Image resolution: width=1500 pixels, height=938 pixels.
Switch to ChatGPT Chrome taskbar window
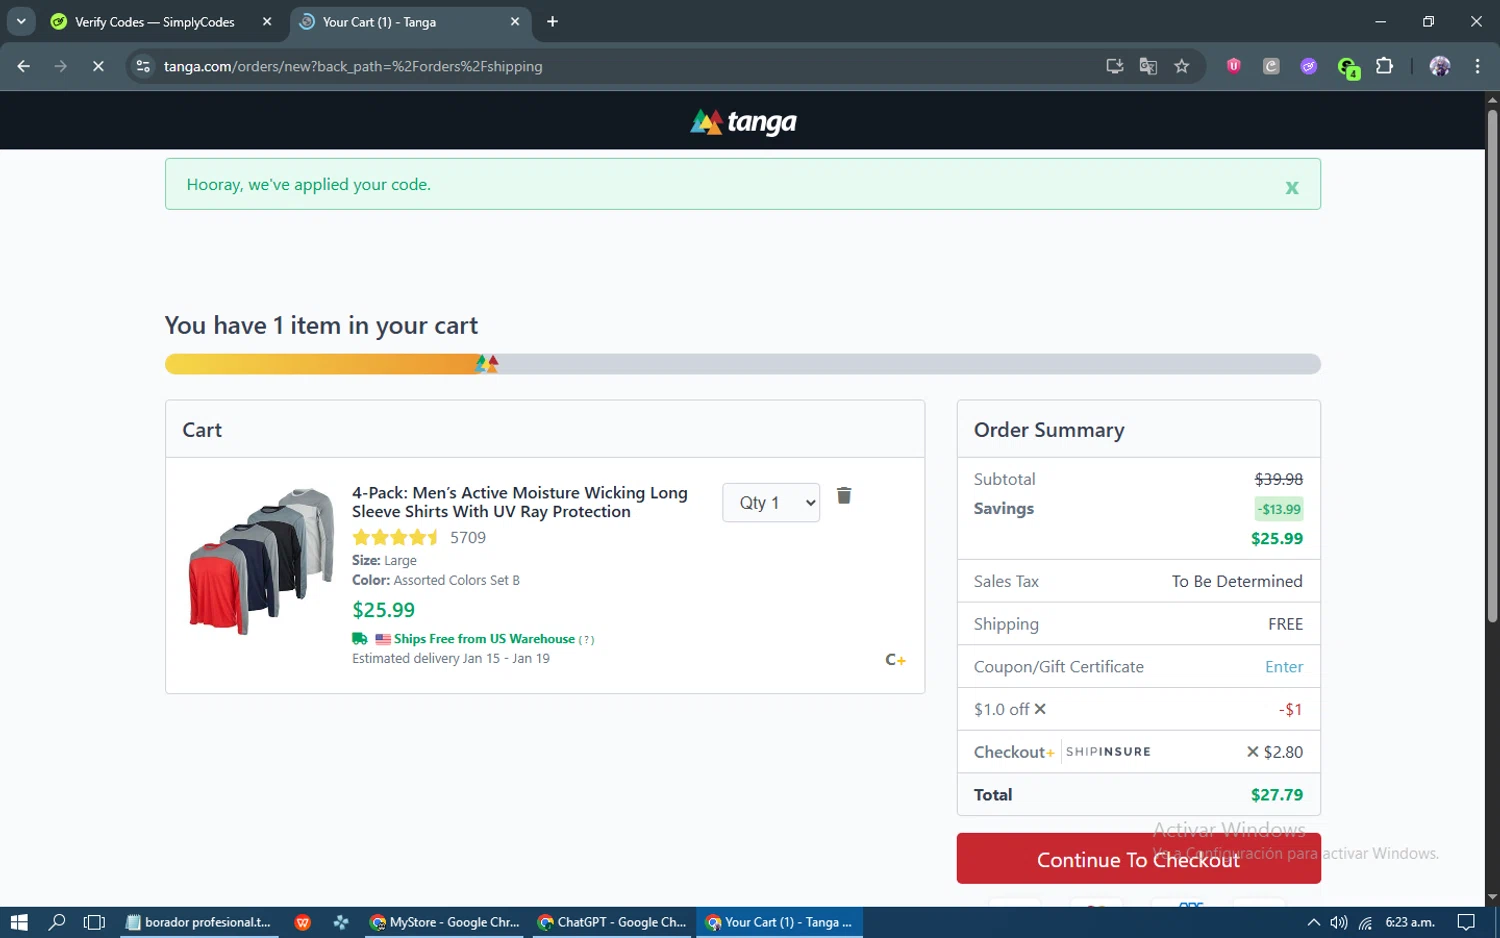pos(612,922)
